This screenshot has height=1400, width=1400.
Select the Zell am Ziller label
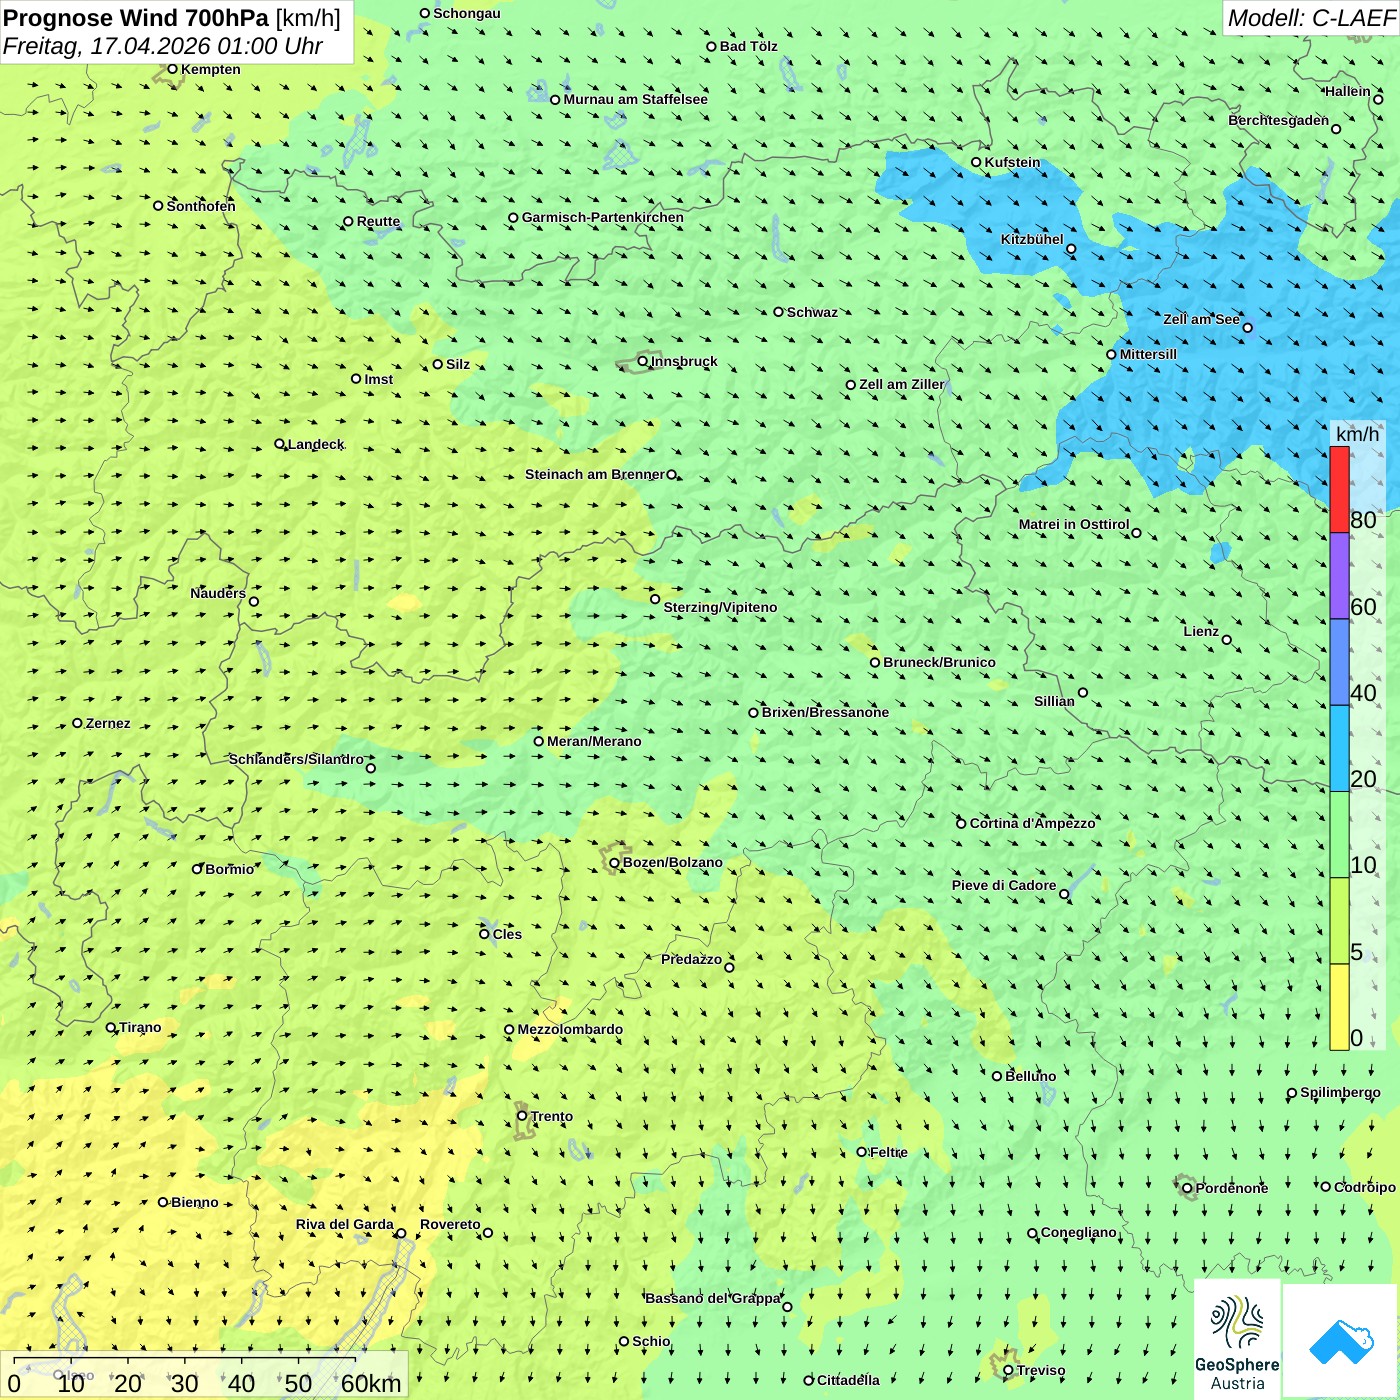pyautogui.click(x=901, y=384)
